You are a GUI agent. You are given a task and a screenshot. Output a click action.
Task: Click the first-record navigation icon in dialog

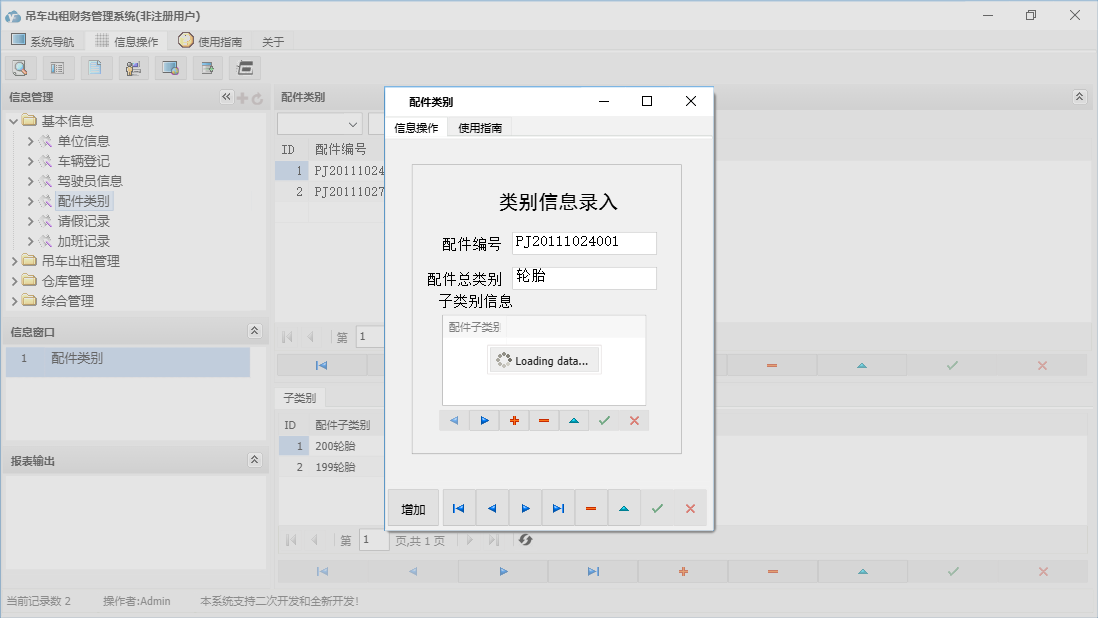pyautogui.click(x=458, y=507)
